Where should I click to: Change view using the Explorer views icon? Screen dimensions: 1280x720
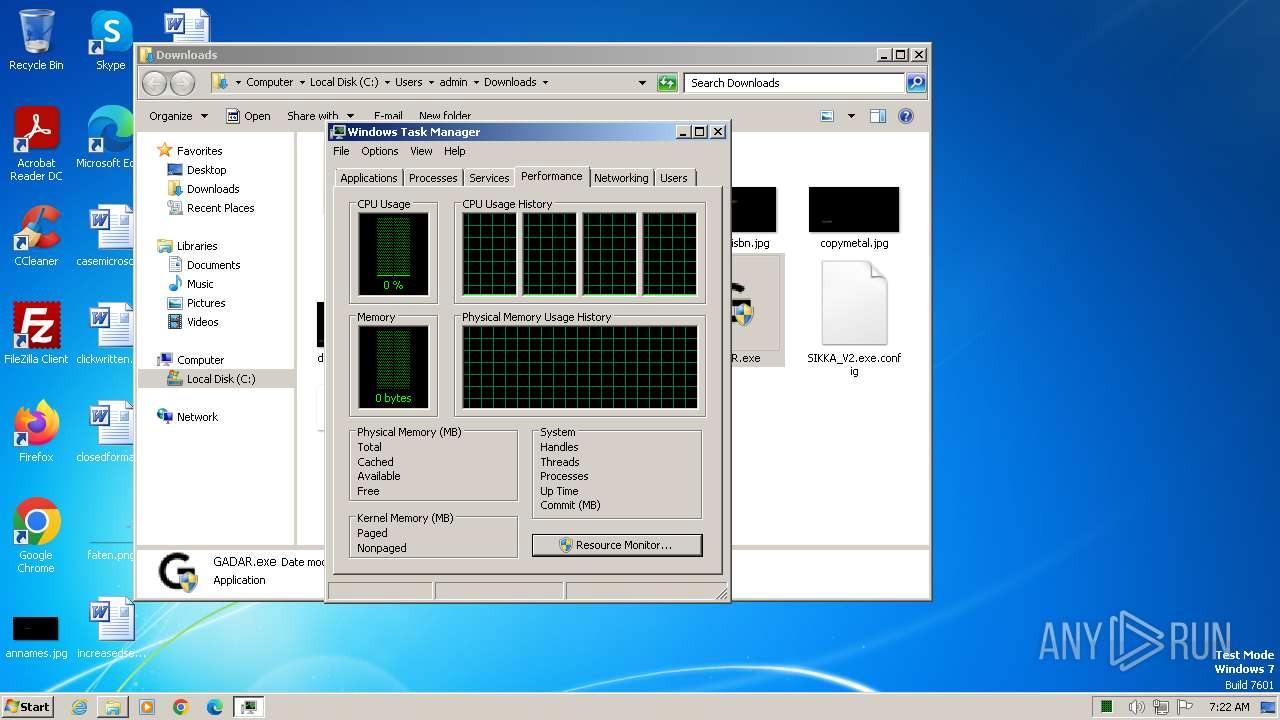pos(827,116)
